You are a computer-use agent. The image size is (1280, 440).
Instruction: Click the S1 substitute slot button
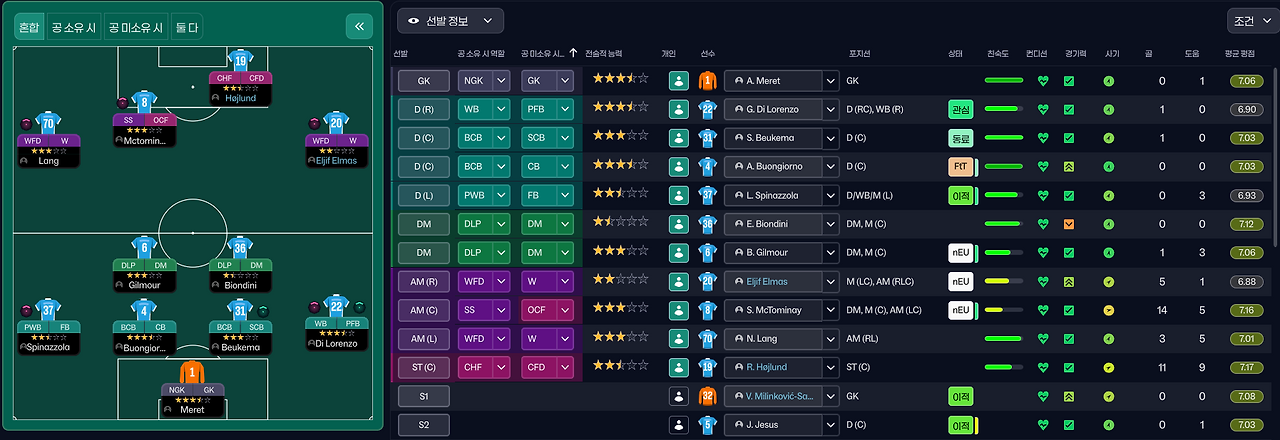pos(424,396)
